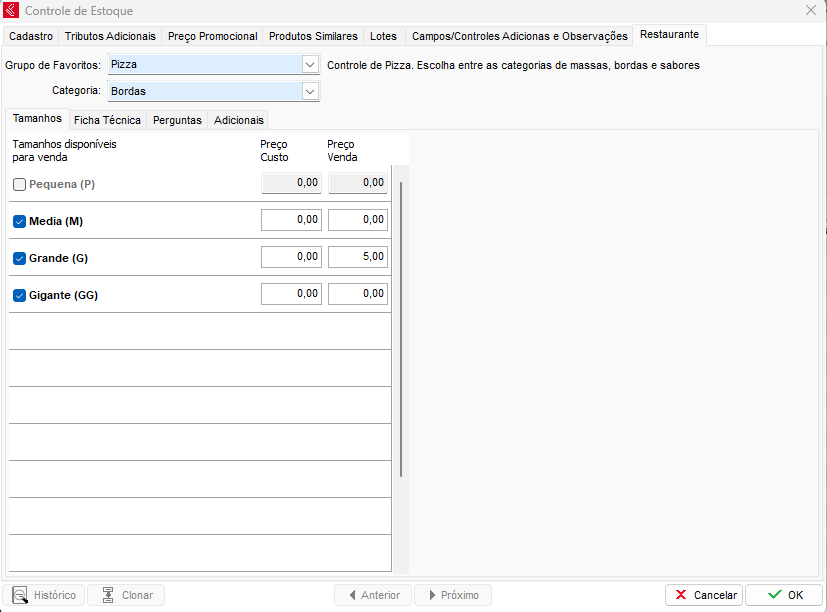Go to Próximo record arrow

431,595
